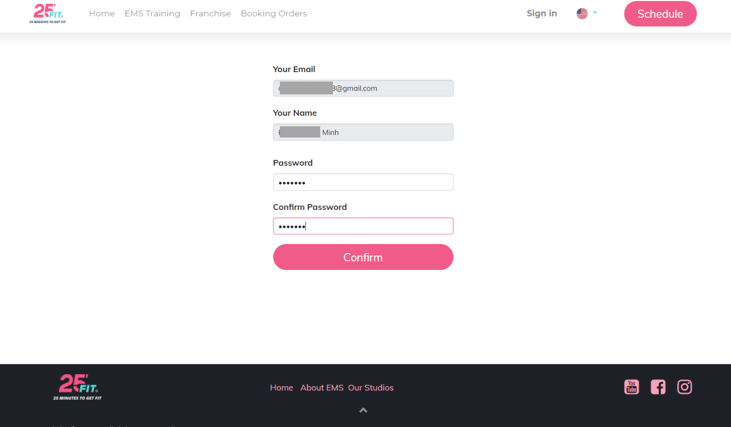
Task: Expand the language dropdown arrow
Action: point(595,13)
